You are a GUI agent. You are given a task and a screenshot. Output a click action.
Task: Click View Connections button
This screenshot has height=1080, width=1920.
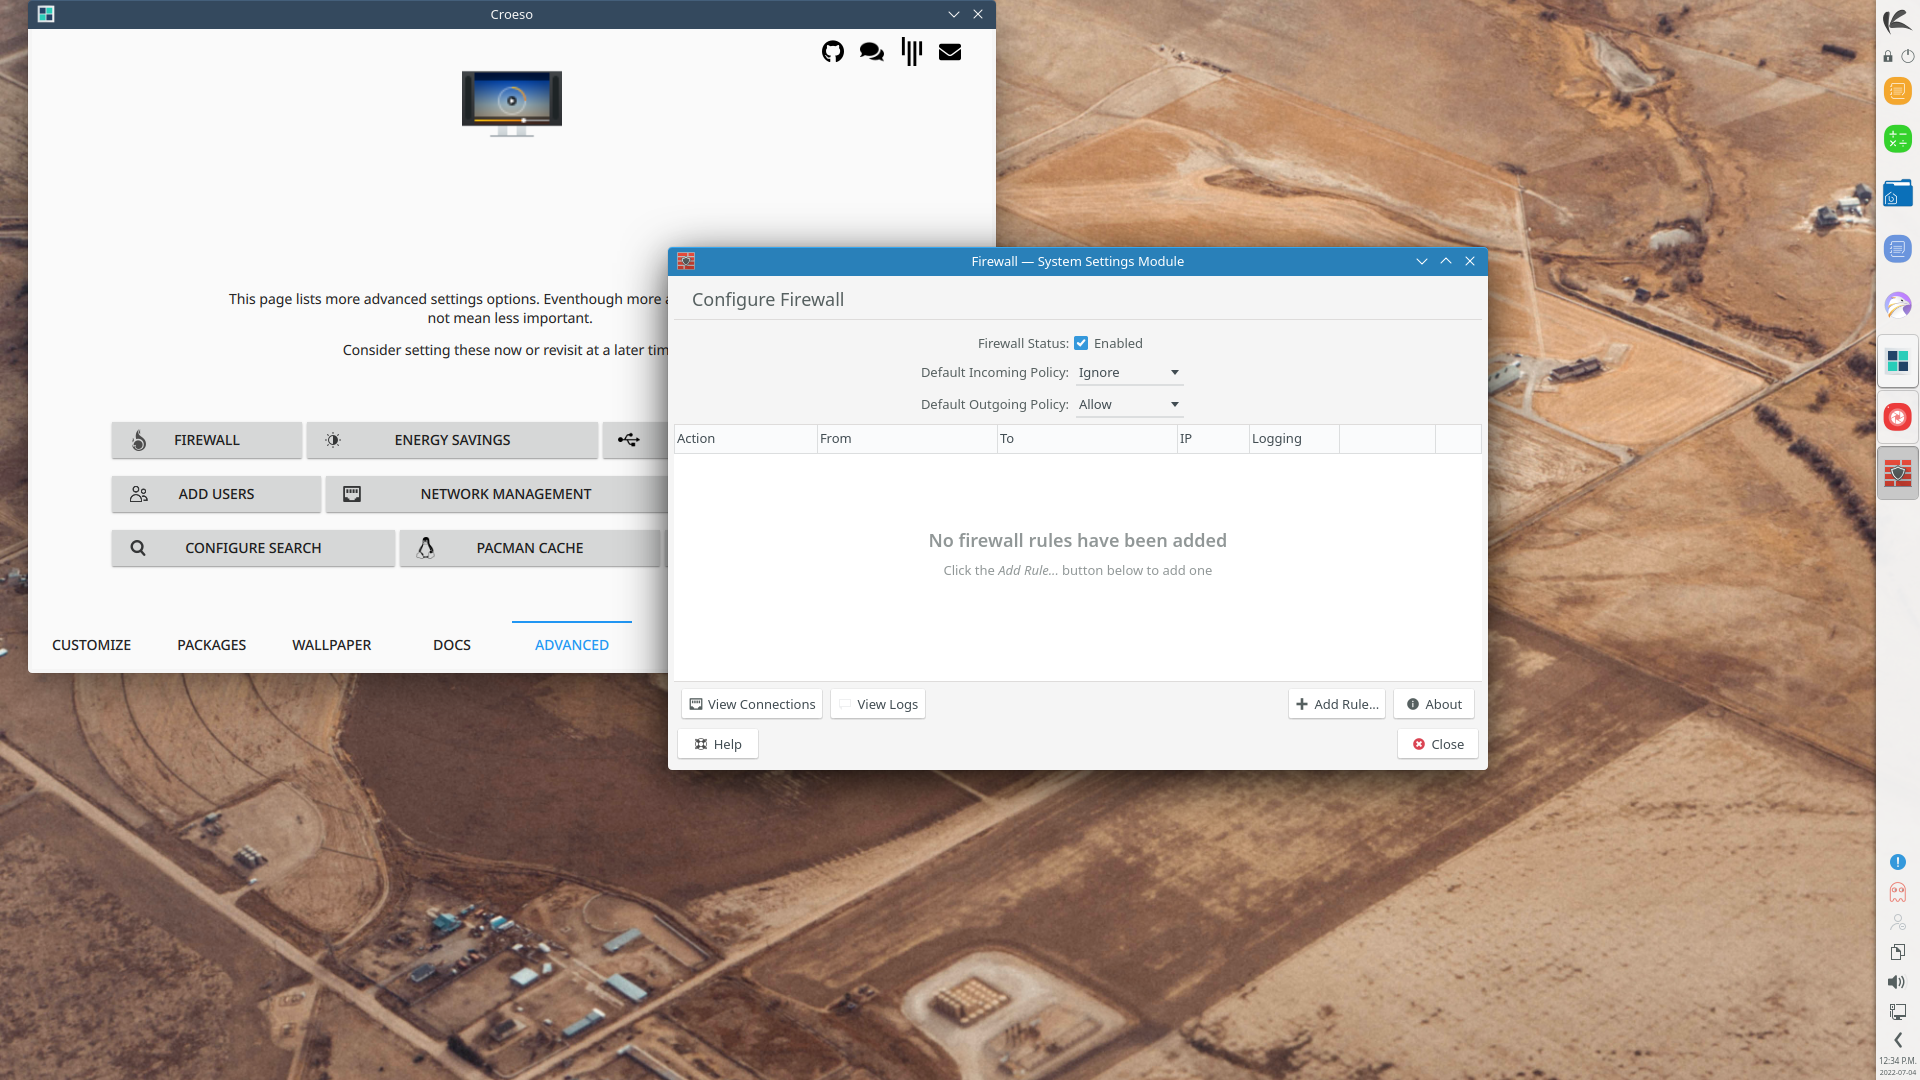pyautogui.click(x=752, y=704)
